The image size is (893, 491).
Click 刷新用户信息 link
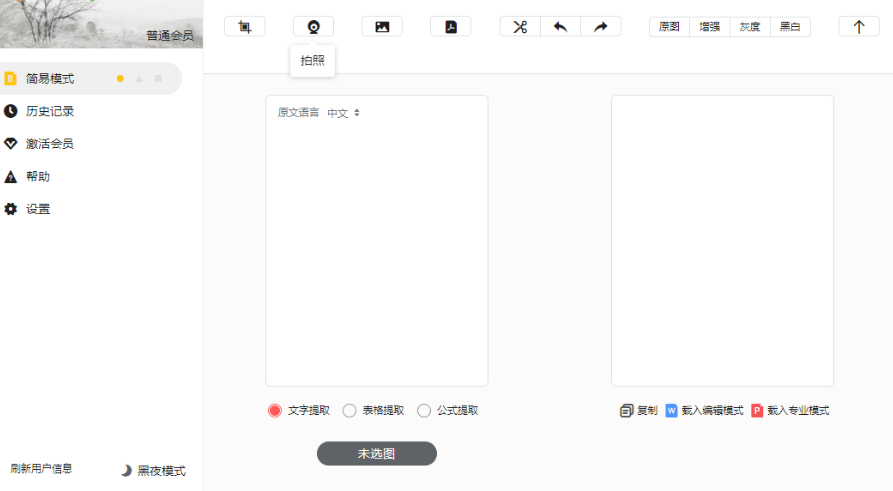click(x=42, y=469)
